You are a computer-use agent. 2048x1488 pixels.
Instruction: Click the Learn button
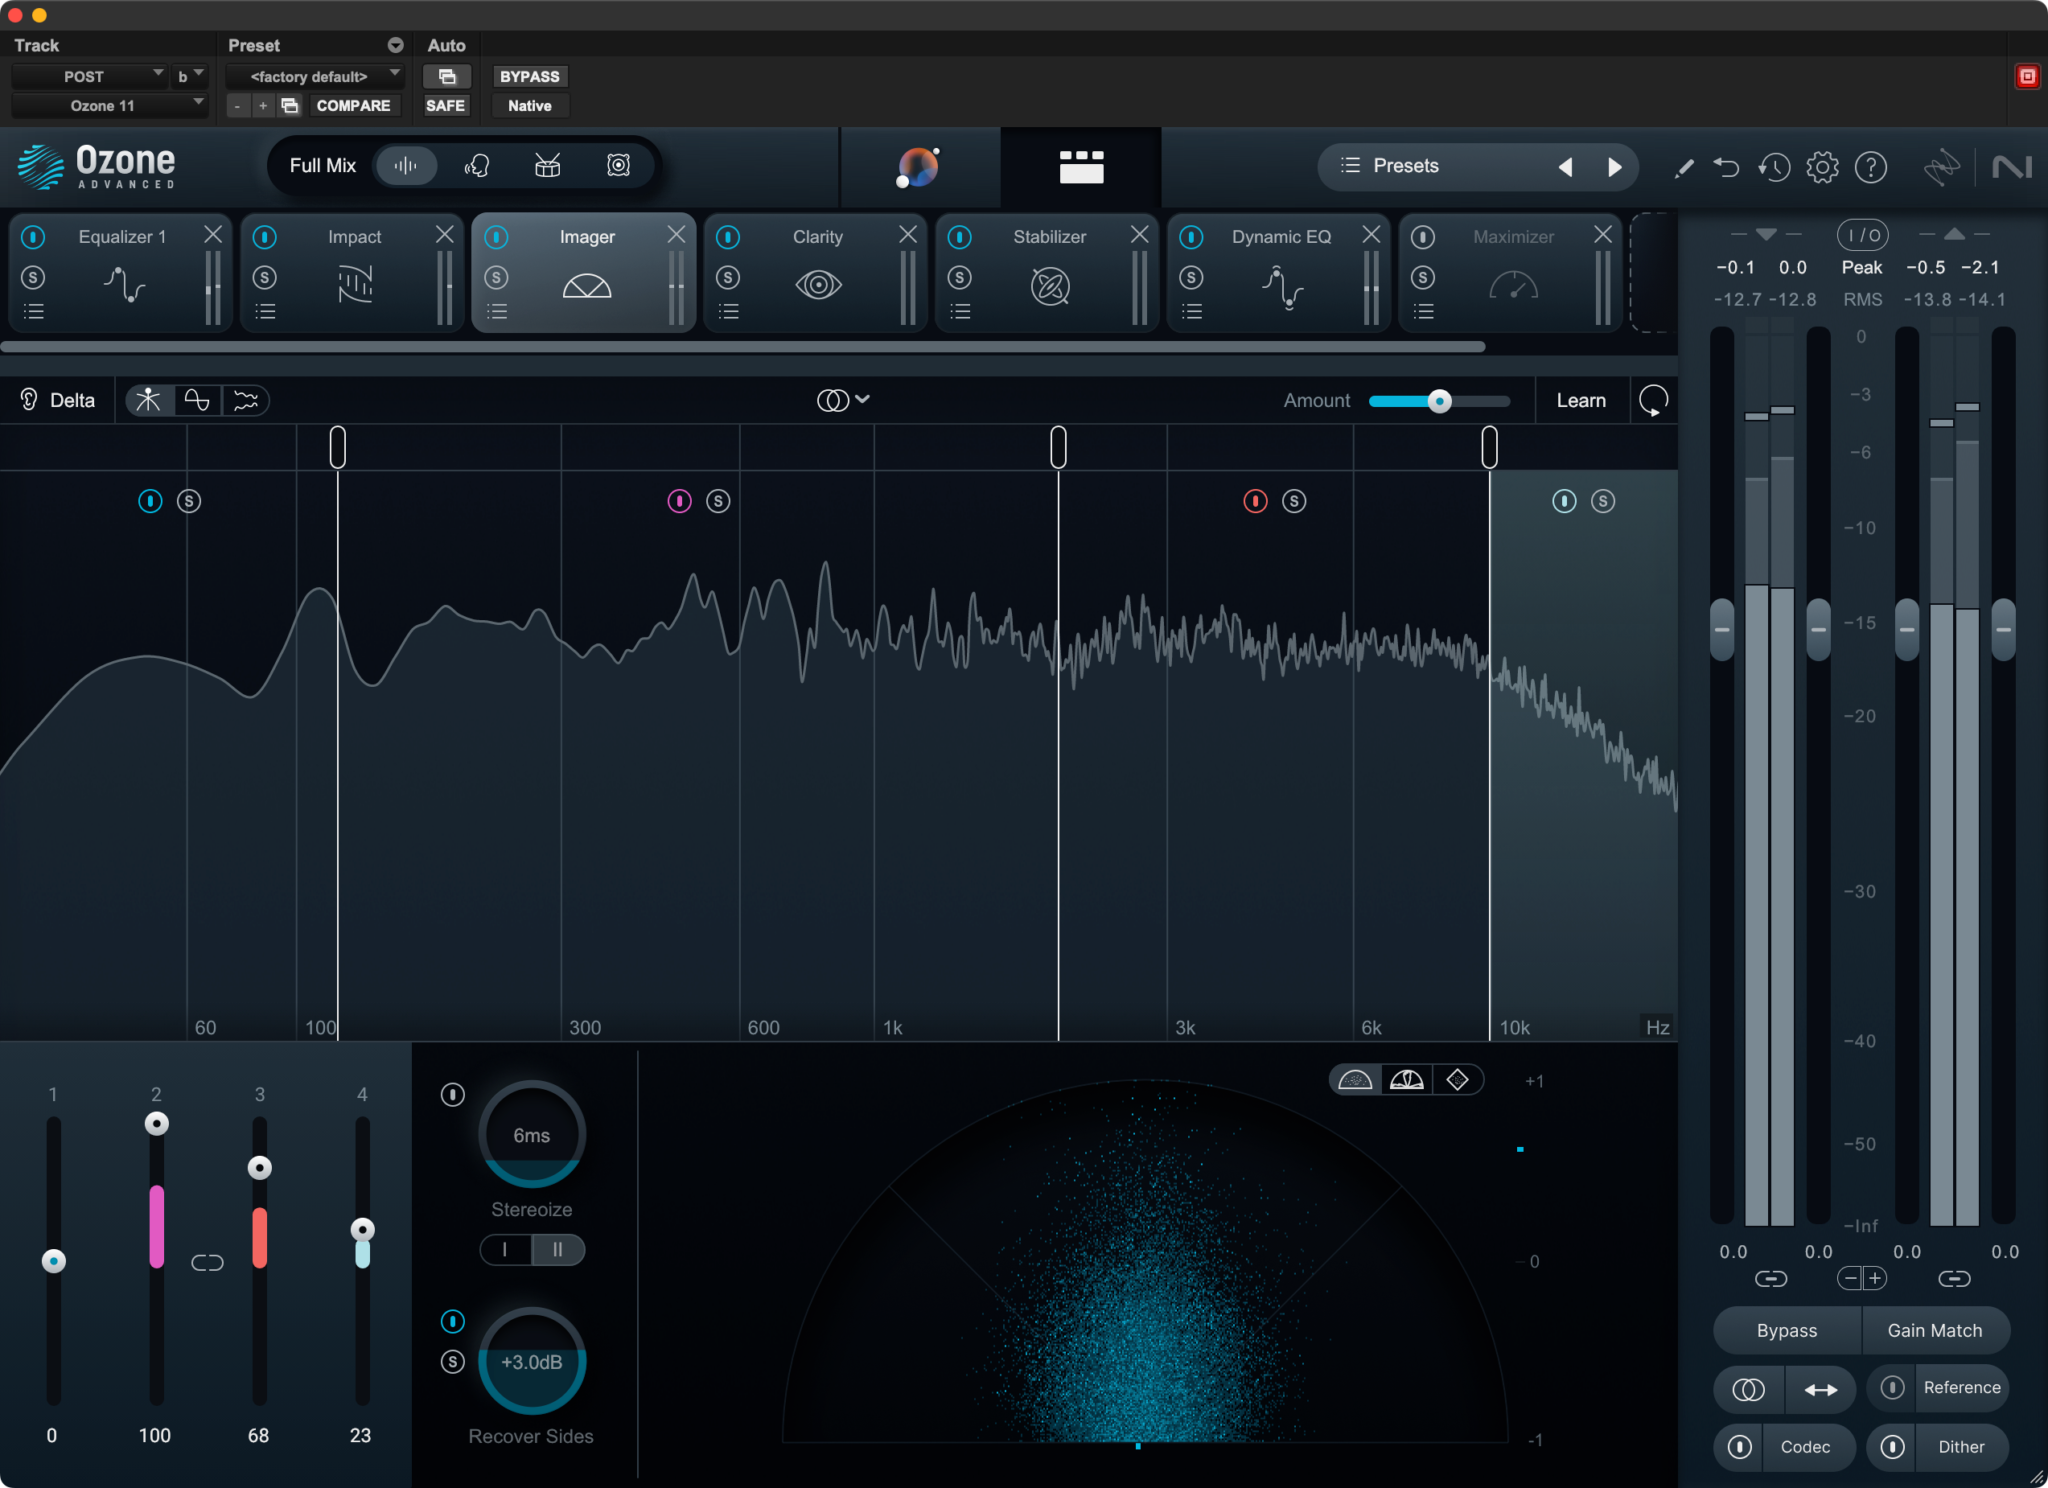(x=1581, y=400)
